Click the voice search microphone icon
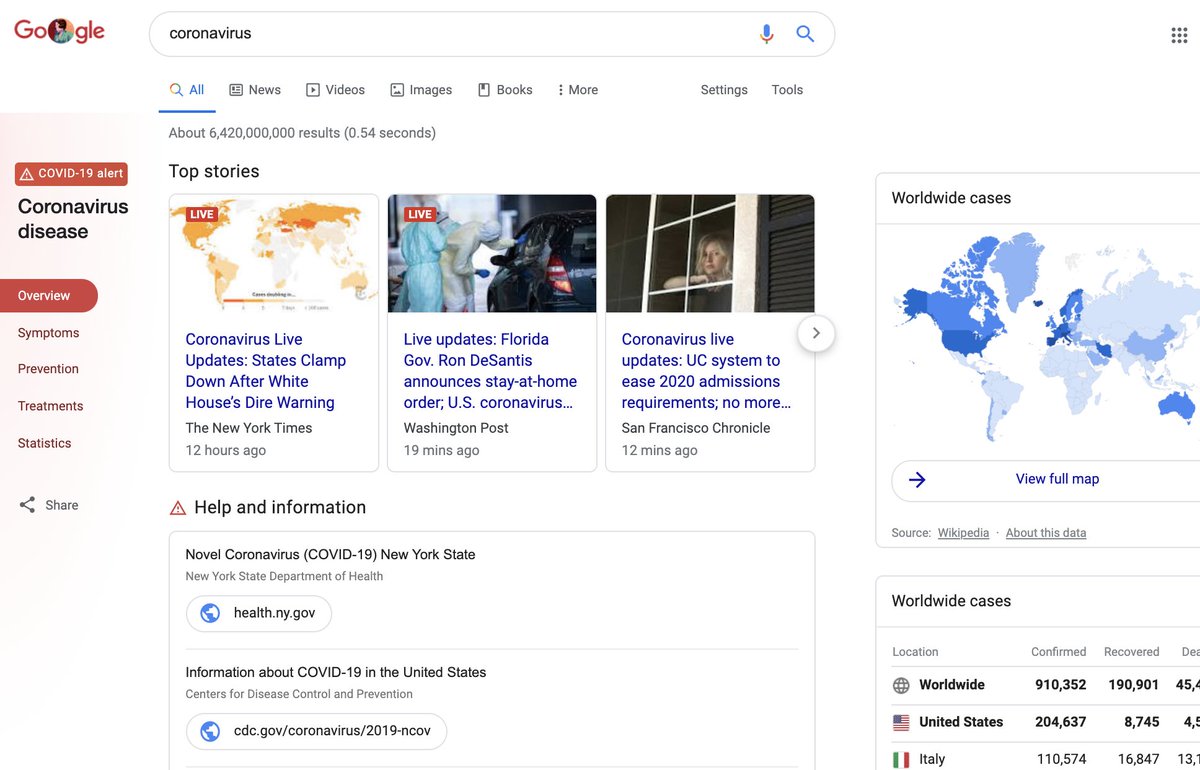The width and height of the screenshot is (1200, 770). [766, 34]
